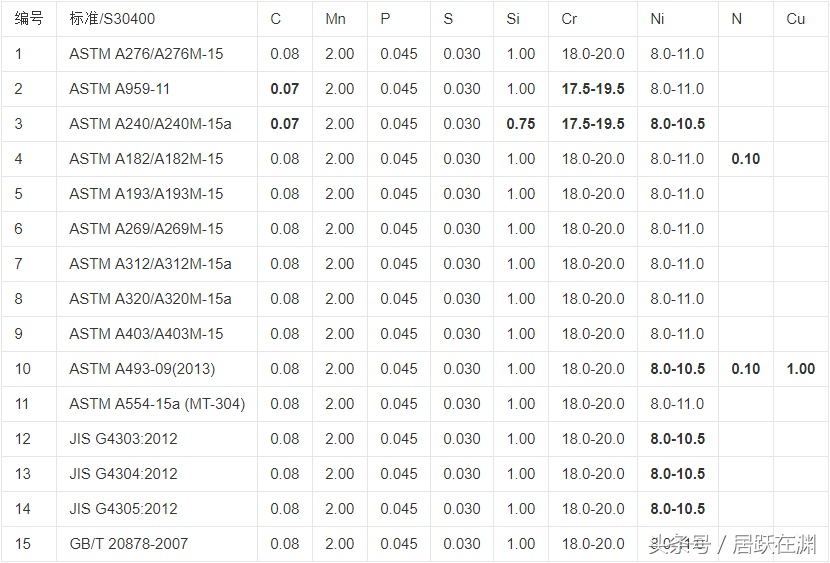Select the ASTM A493-09(2013) standard cell
This screenshot has height=563, width=830.
pos(142,369)
